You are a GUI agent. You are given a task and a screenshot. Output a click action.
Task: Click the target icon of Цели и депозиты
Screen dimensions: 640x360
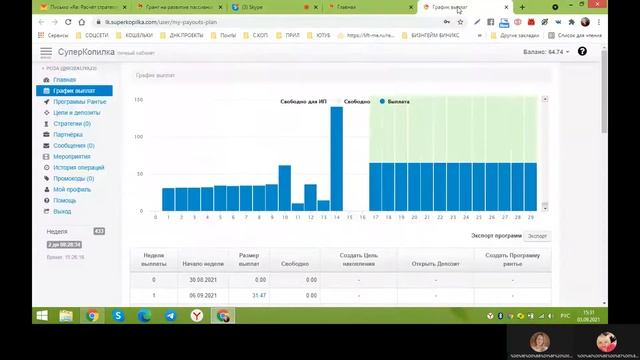[47, 113]
